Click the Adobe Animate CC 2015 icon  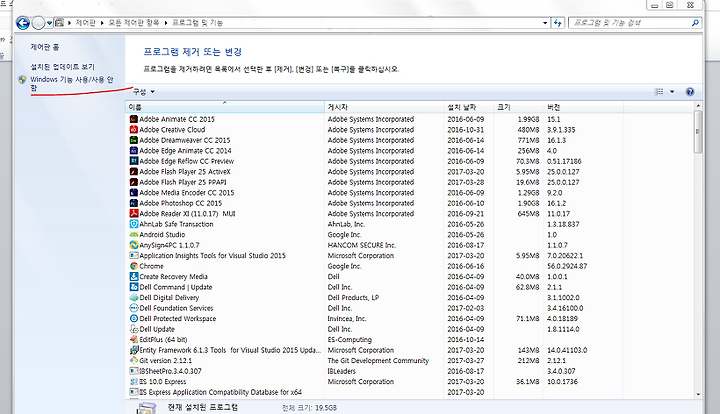coord(134,119)
